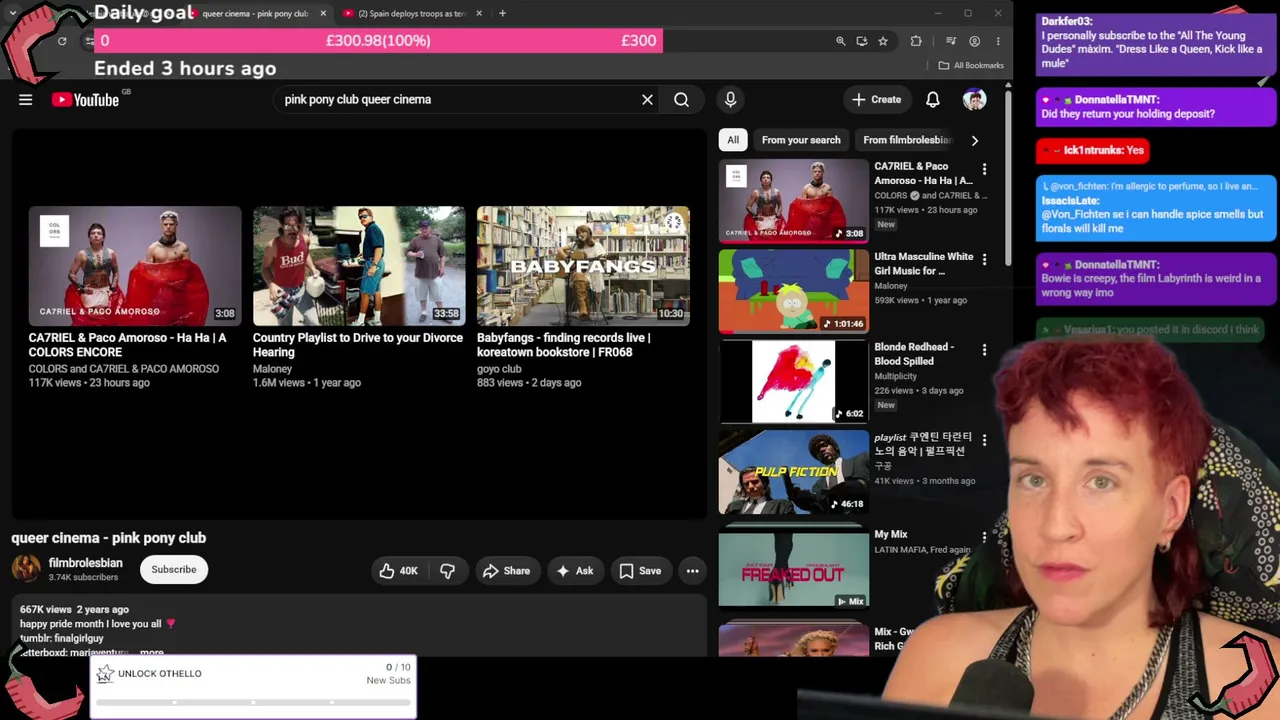Open the filmbrolesbian channel avatar
Screen dimensions: 1280x720
pos(26,569)
